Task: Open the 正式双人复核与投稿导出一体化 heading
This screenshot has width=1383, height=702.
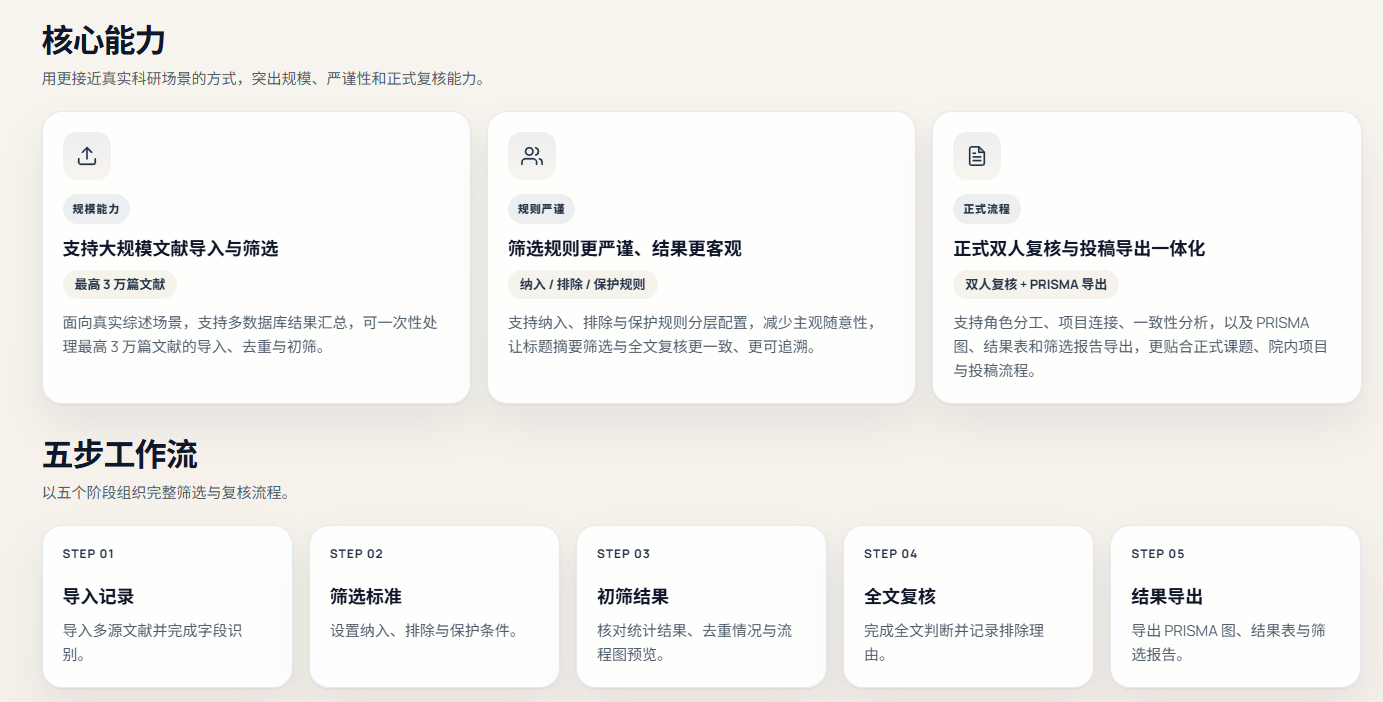Action: tap(1079, 248)
